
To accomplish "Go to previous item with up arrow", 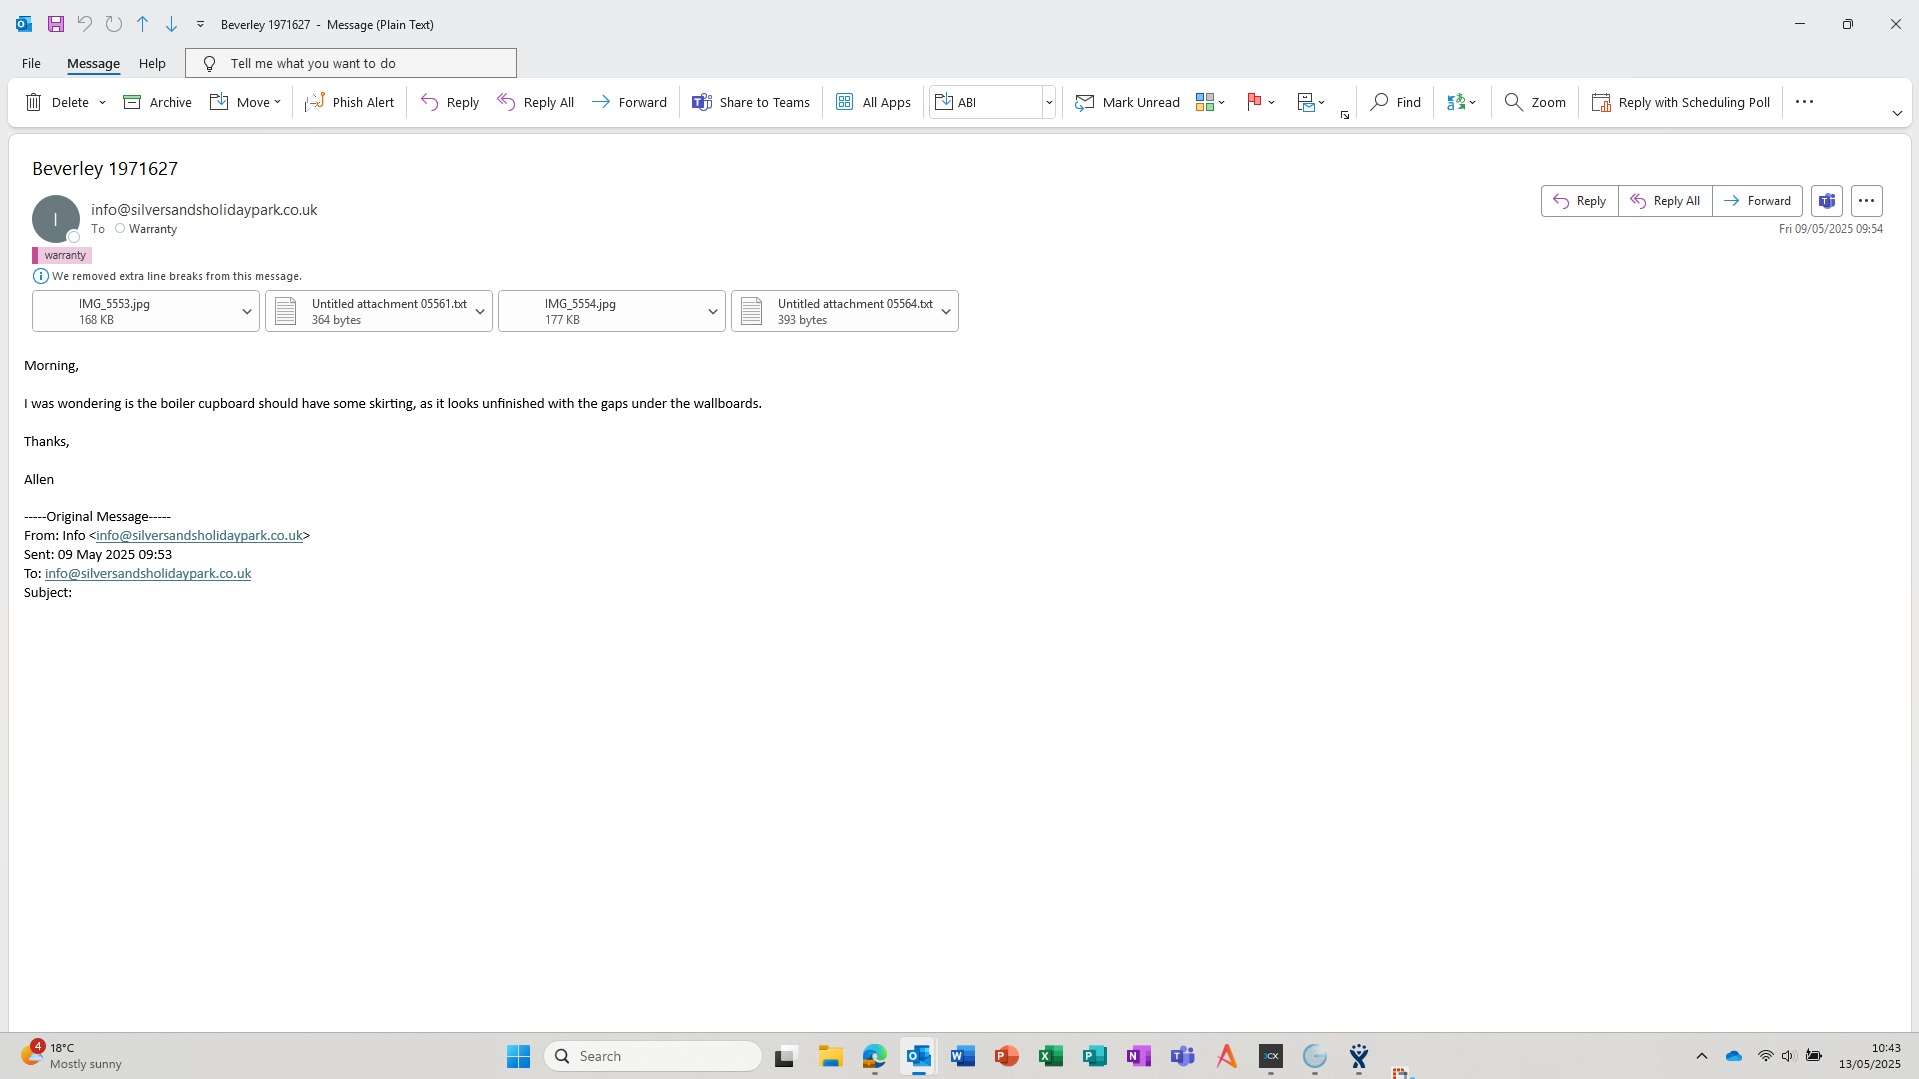I will click(142, 24).
